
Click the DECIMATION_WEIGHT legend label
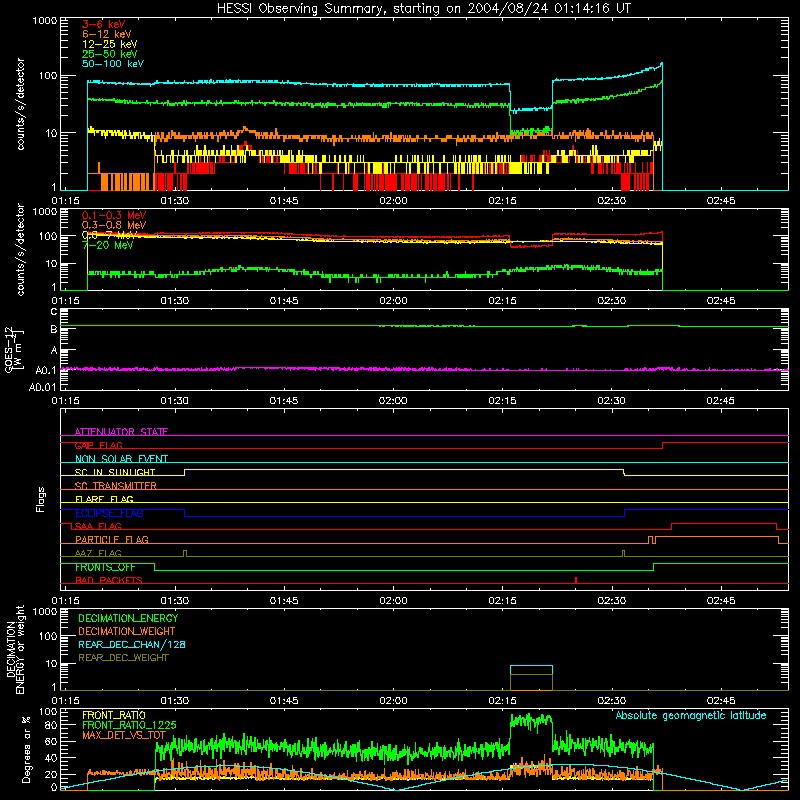pyautogui.click(x=127, y=632)
